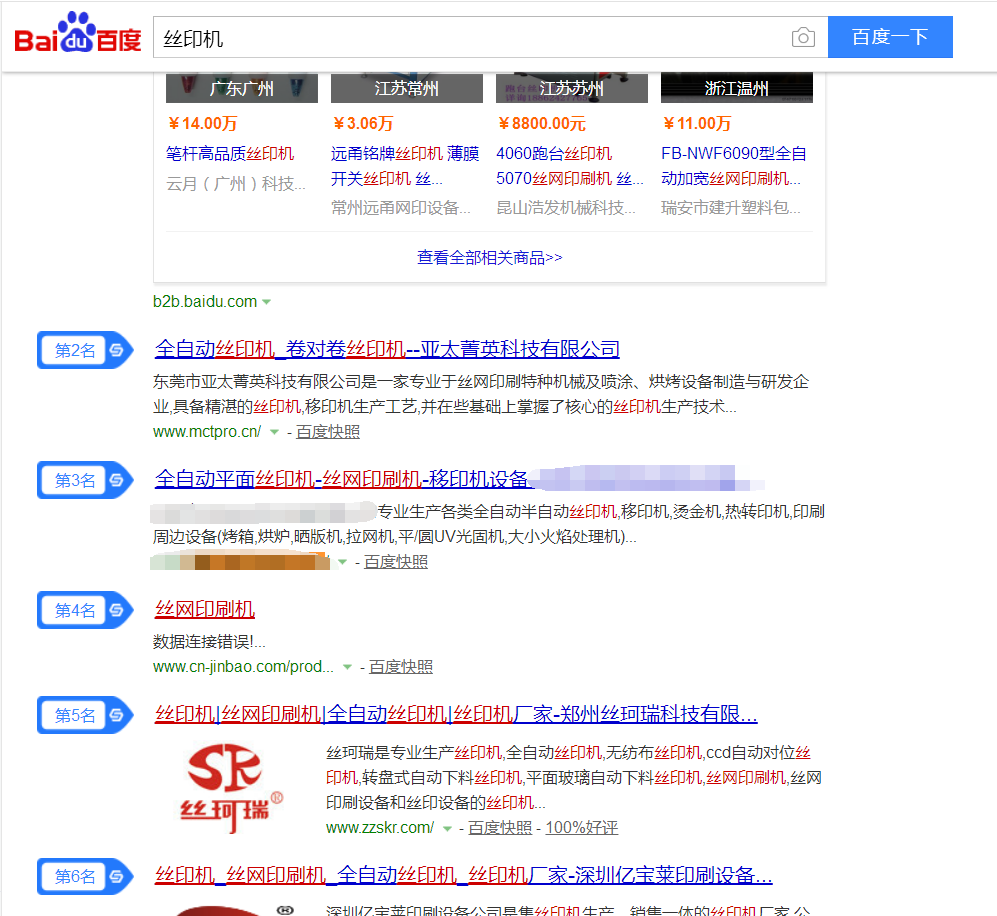Open 江苏常州 product thumbnail
Screen dimensions: 997x916
pyautogui.click(x=406, y=88)
